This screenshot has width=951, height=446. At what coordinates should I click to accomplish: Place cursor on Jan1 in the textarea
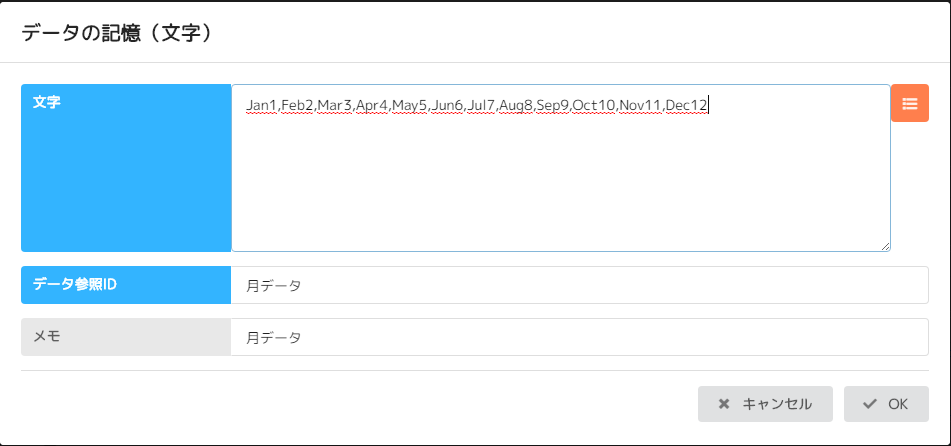point(261,106)
